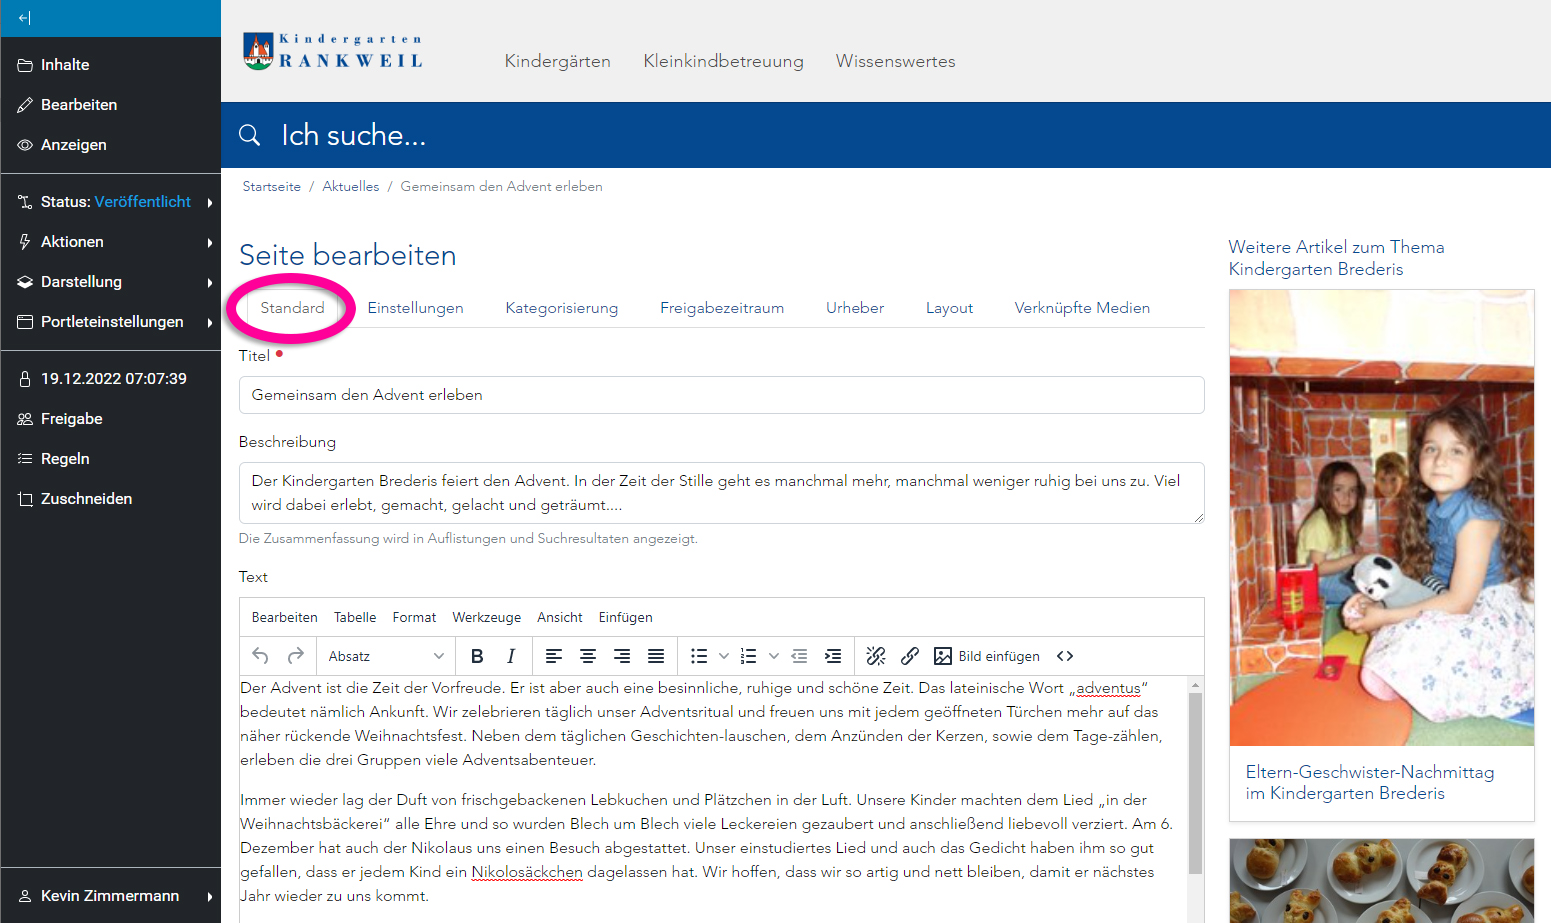Remove link with the unlink icon

pyautogui.click(x=876, y=656)
